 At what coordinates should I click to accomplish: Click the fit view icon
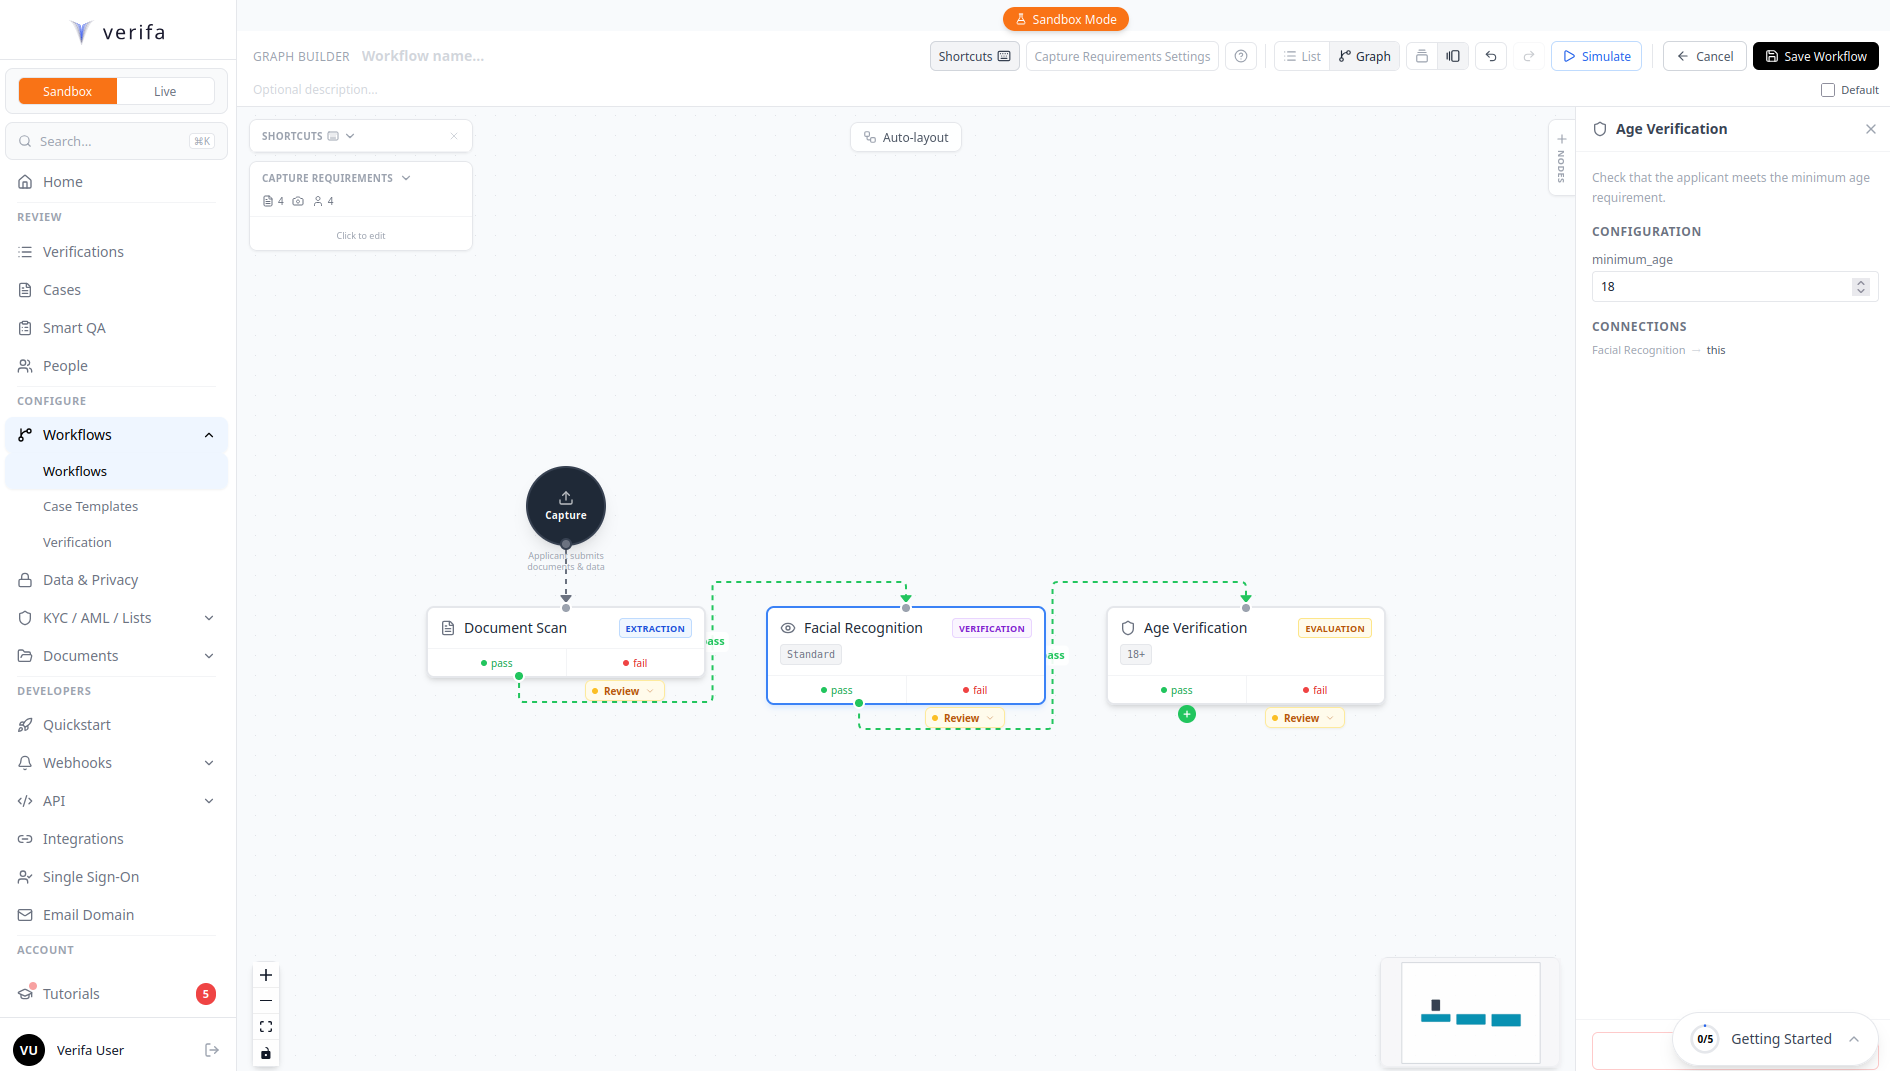[266, 1027]
